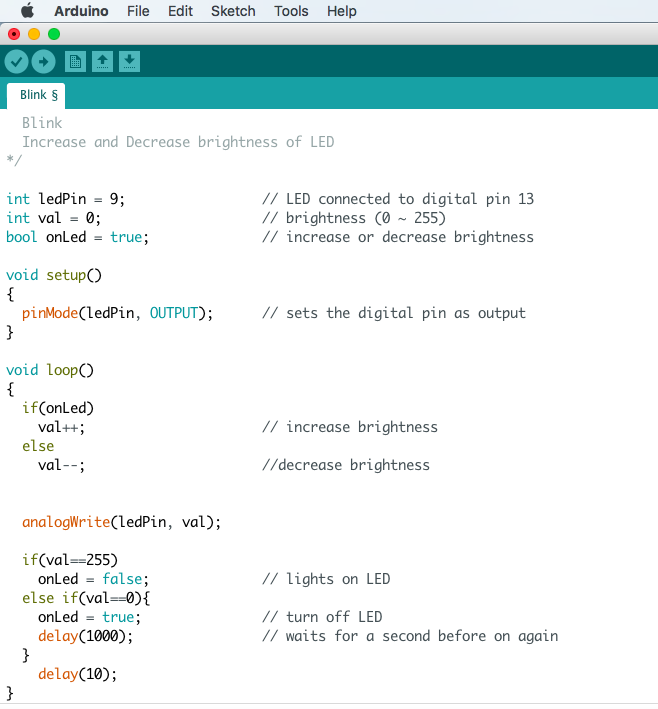Click on the 'val++;' statement
Screen dimensions: 658x709
click(61, 427)
